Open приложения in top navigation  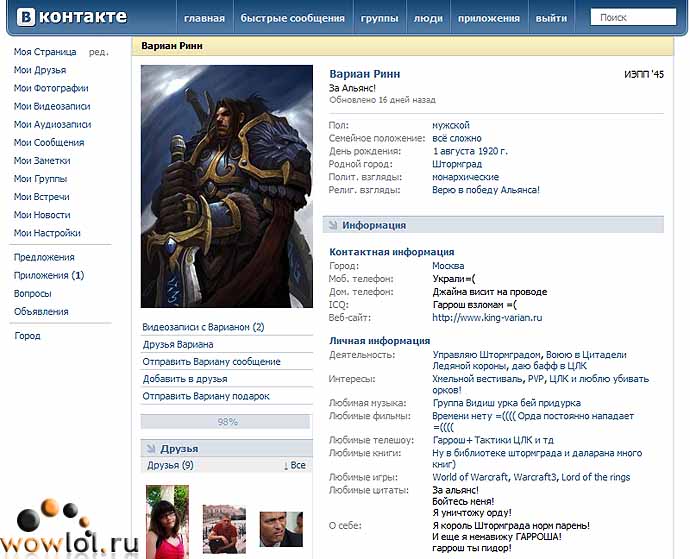(489, 18)
